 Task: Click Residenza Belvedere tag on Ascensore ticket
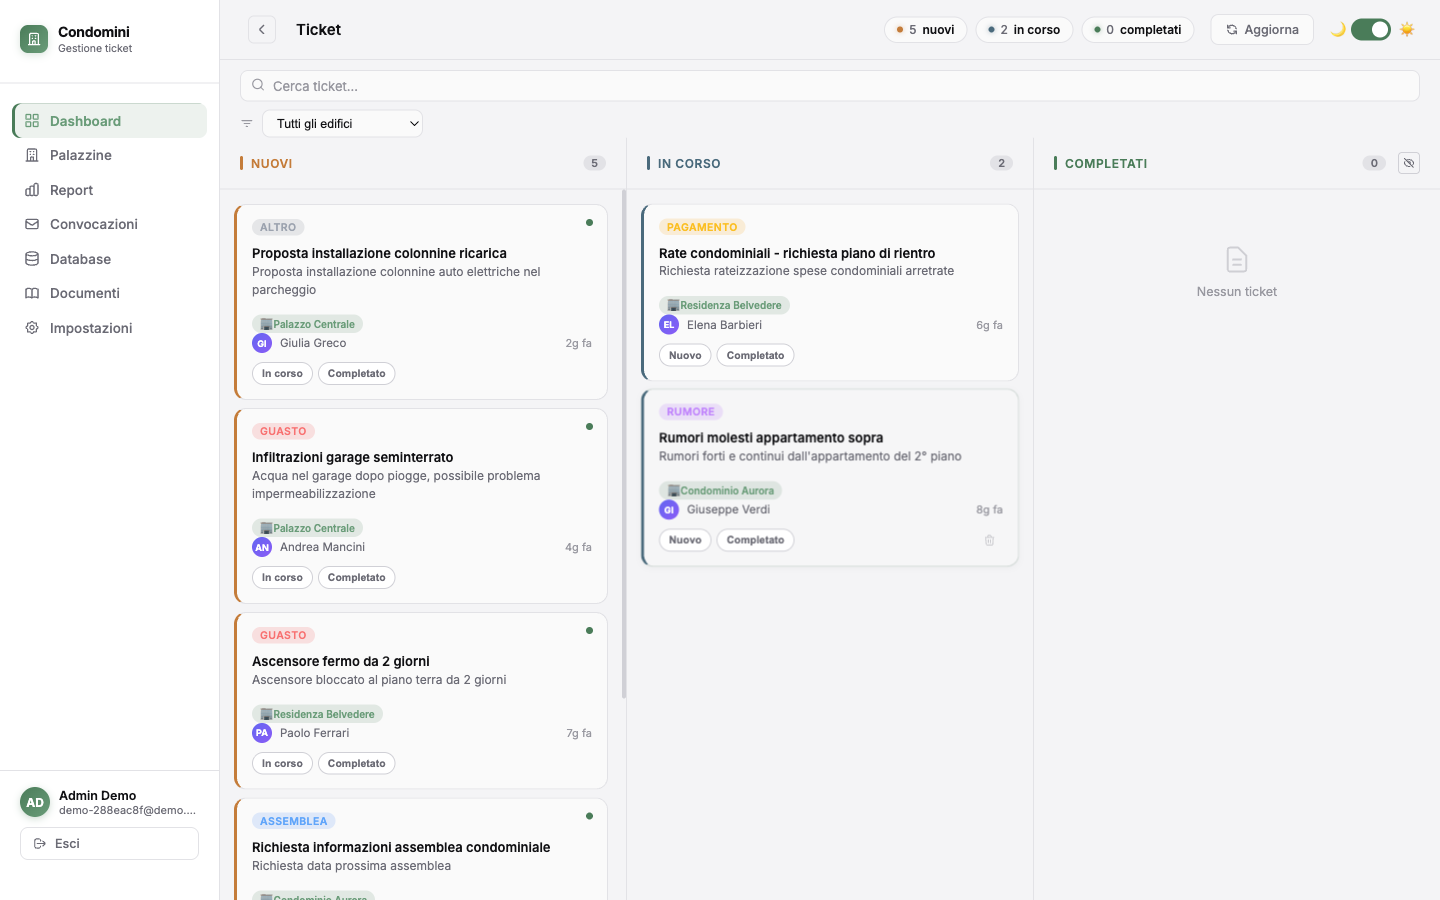coord(318,714)
